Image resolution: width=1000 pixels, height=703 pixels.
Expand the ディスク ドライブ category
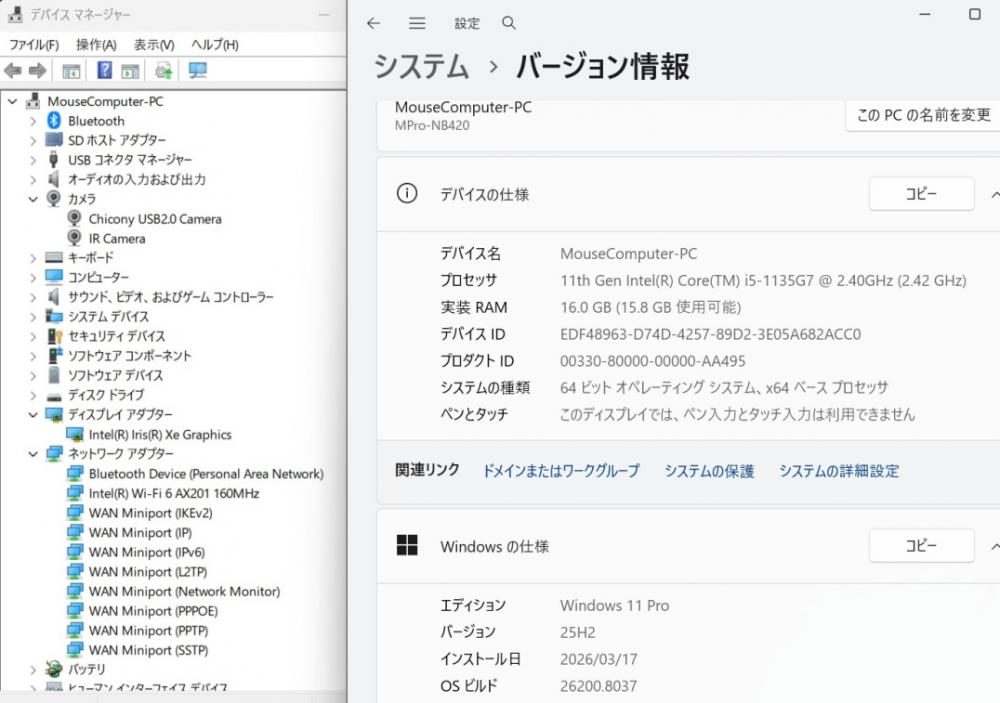tap(32, 395)
